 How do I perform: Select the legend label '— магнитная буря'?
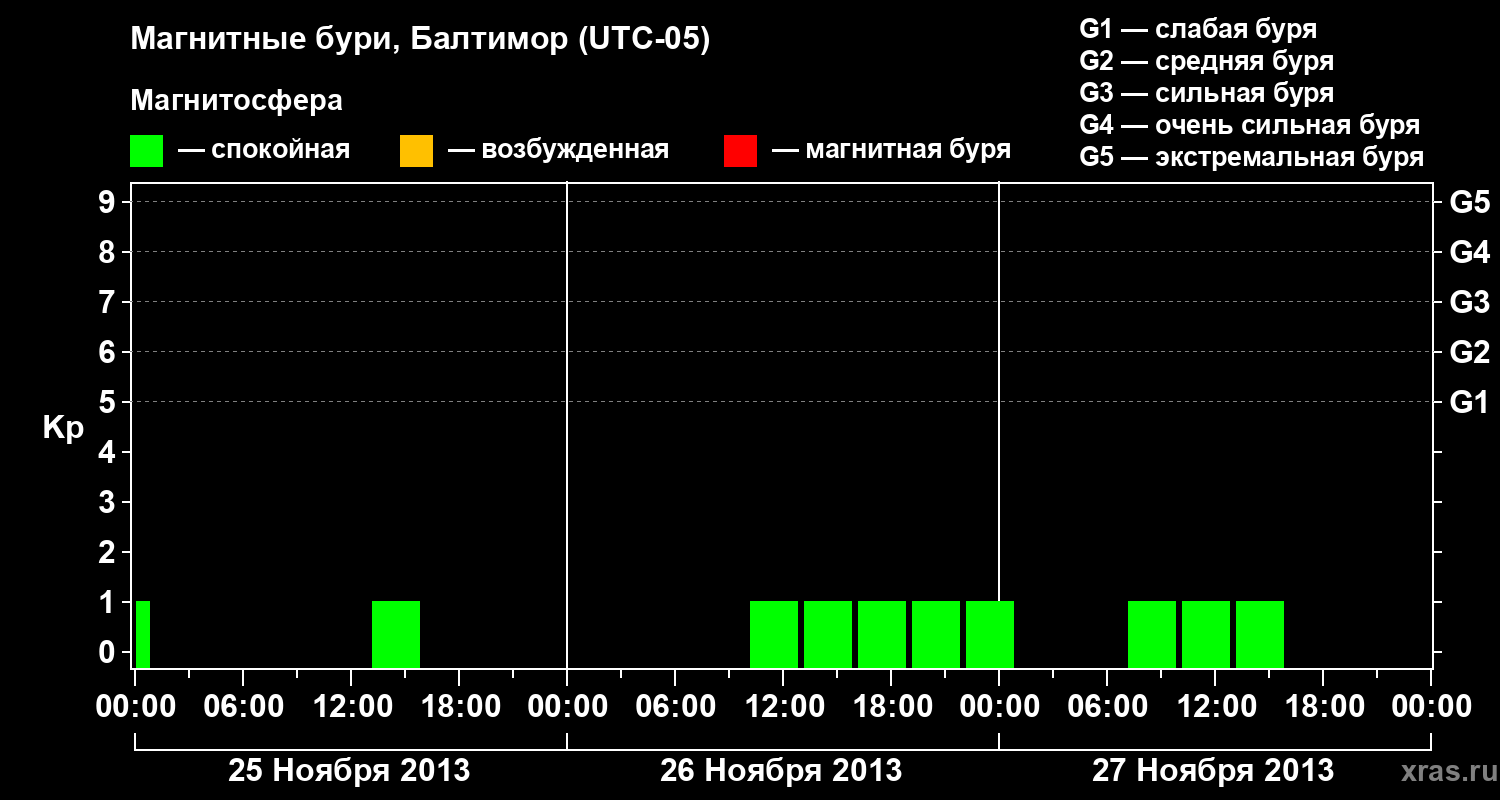[x=891, y=150]
